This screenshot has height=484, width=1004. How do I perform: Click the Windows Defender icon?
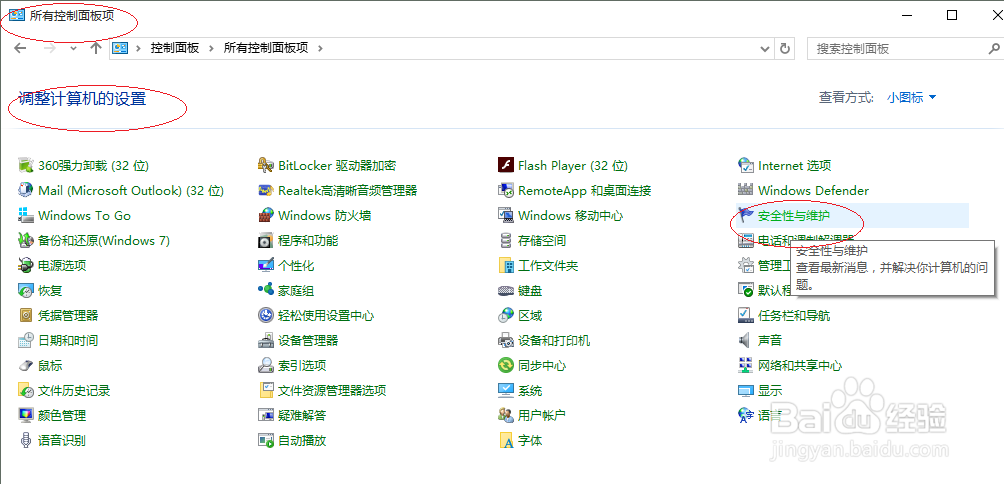(745, 191)
